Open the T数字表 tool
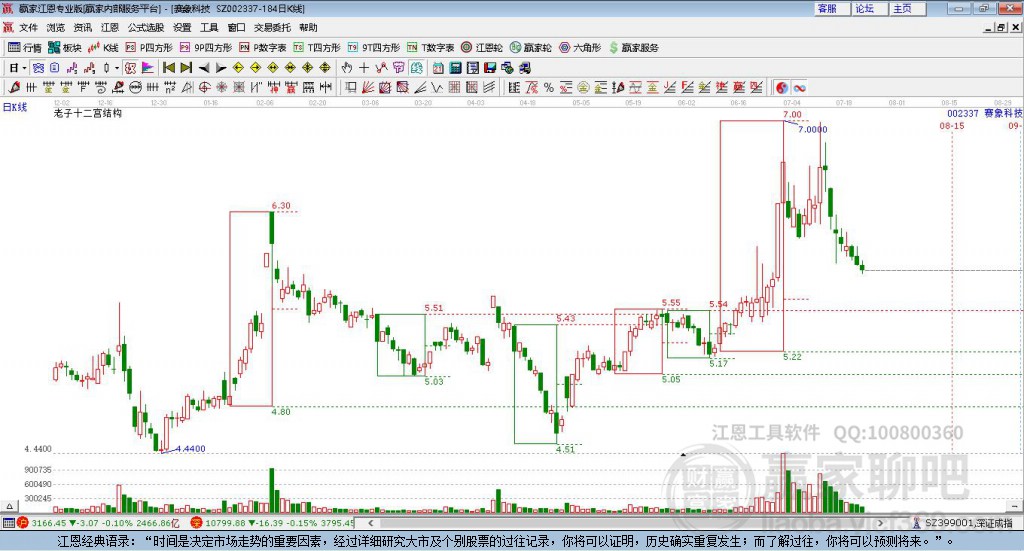Screen dimensions: 1024x551 430,48
